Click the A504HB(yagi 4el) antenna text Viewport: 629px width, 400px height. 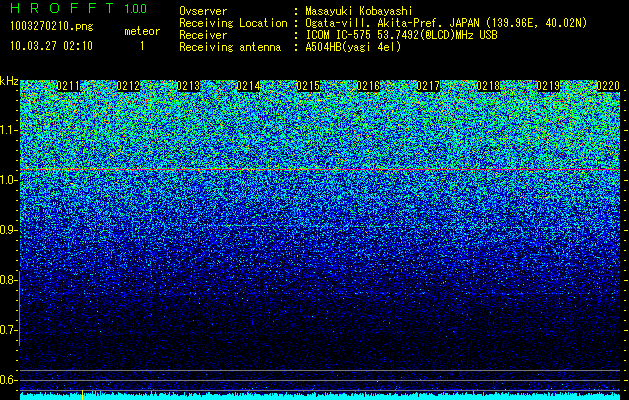tap(353, 47)
